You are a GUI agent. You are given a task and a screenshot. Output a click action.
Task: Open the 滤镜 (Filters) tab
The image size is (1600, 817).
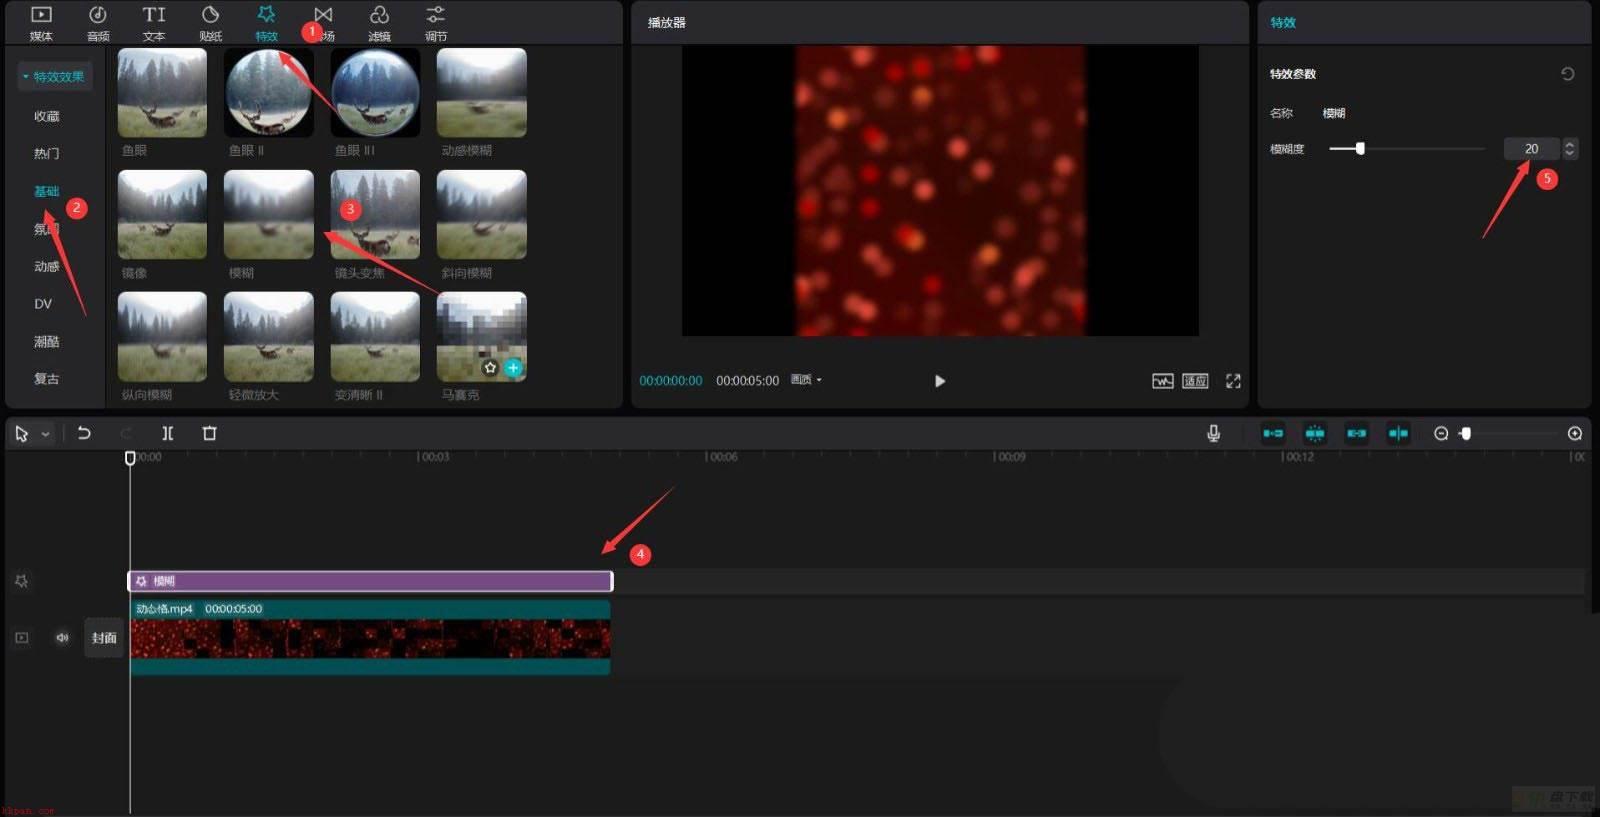(379, 23)
